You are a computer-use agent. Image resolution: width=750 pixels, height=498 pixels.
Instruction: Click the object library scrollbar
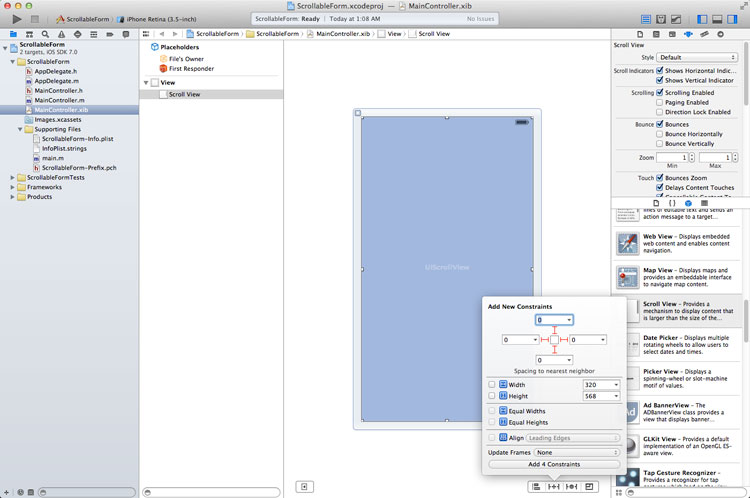pos(746,319)
